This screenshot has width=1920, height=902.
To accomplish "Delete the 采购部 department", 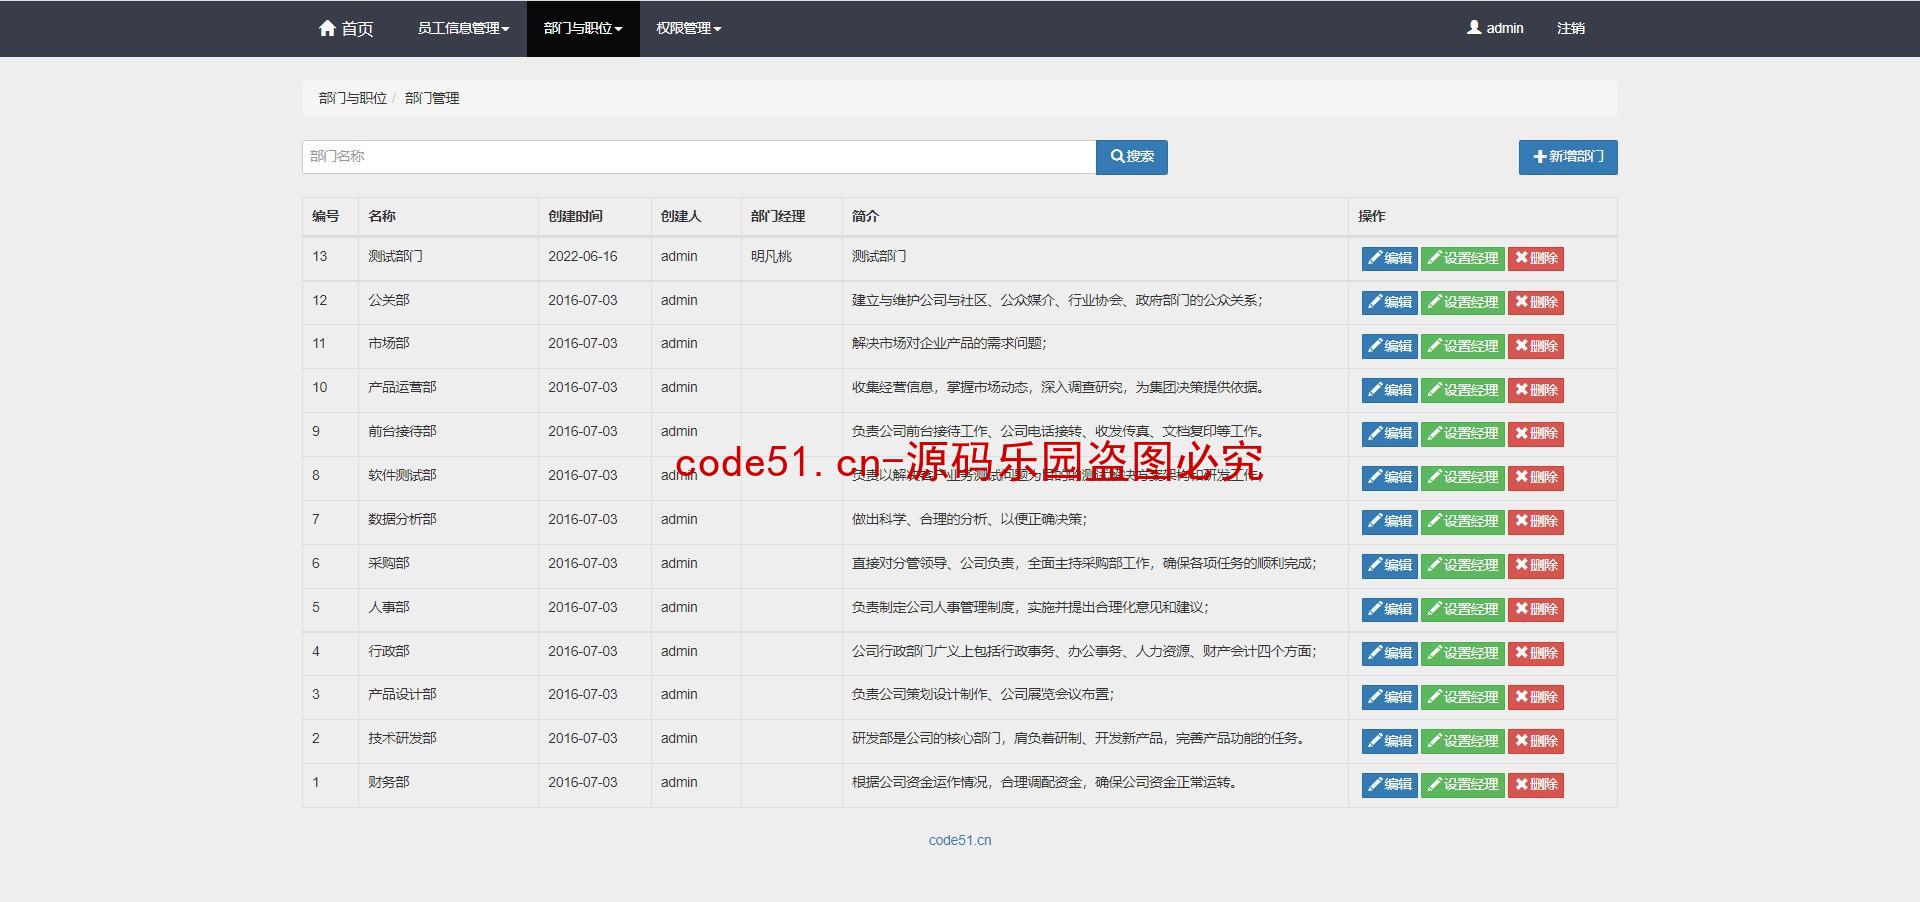I will [1536, 565].
